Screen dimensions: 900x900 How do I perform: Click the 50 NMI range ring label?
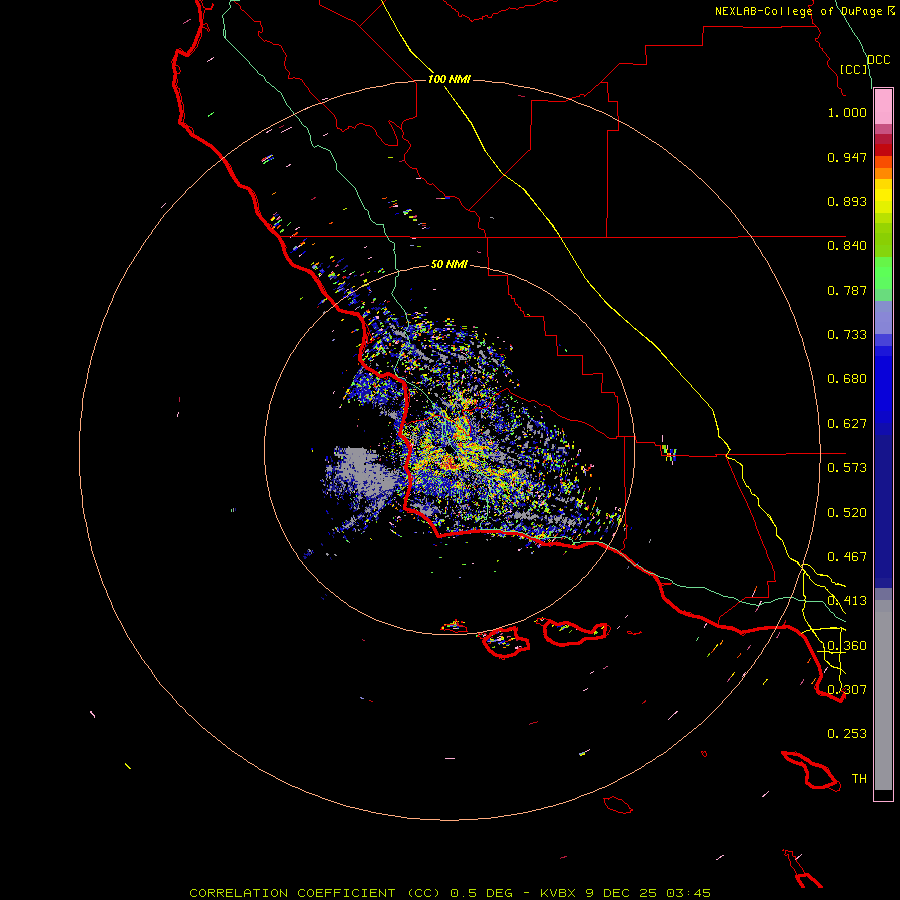click(449, 264)
